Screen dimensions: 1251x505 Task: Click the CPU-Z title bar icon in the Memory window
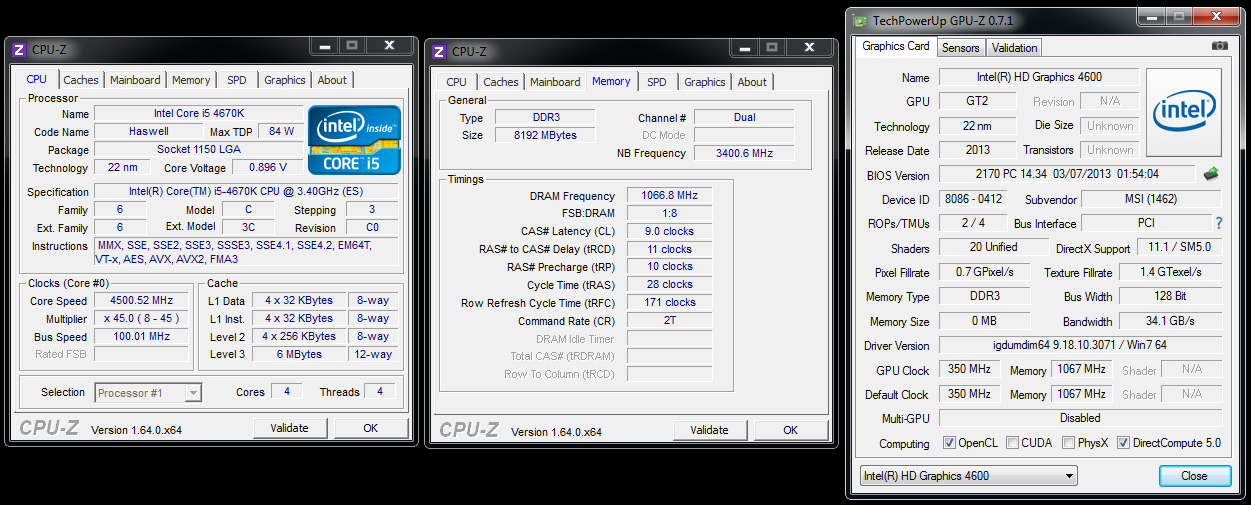[x=439, y=51]
